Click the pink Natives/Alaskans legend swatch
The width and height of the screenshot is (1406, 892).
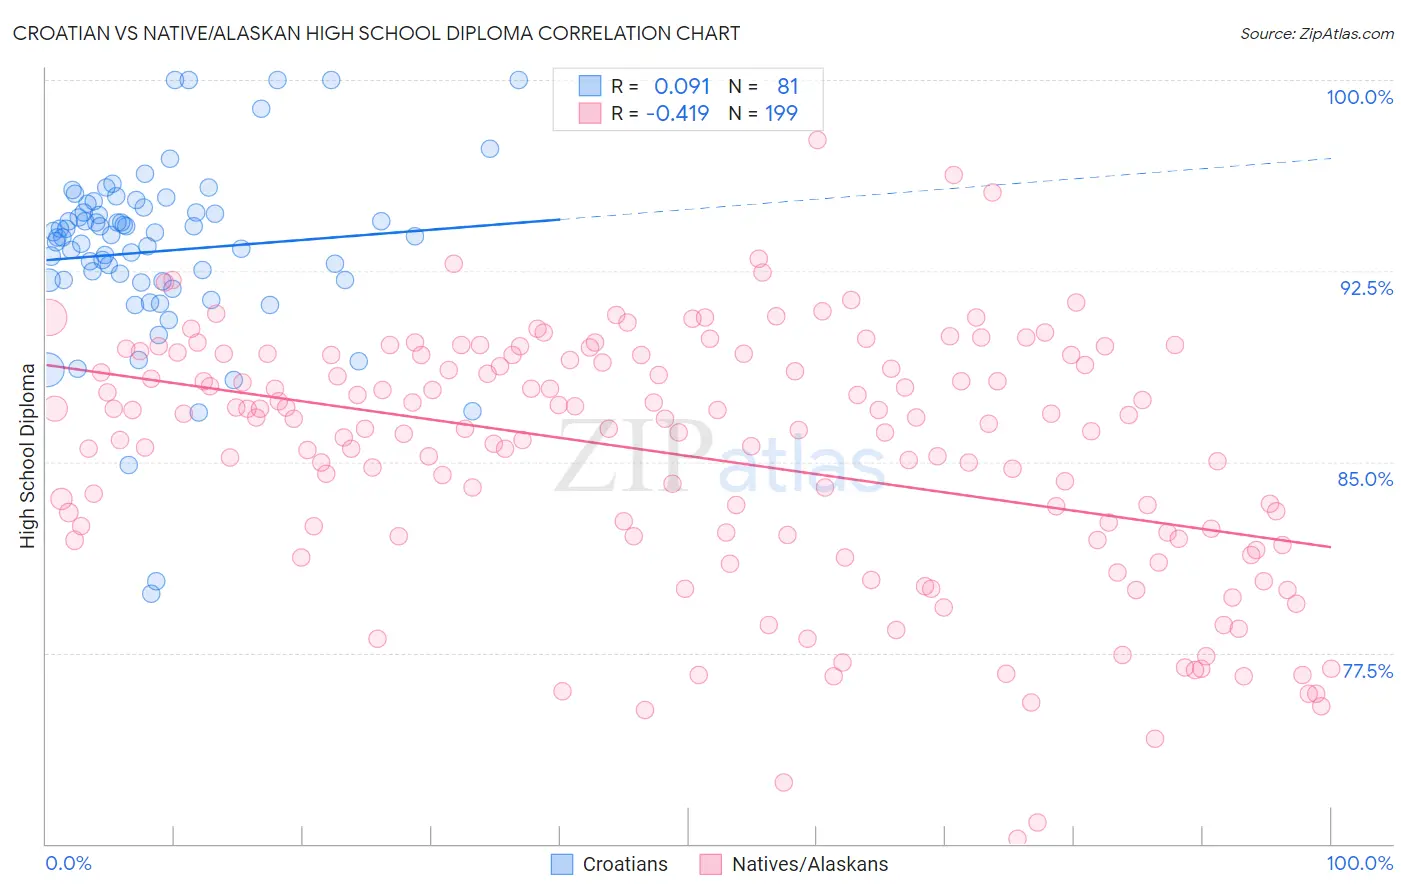coord(711,864)
